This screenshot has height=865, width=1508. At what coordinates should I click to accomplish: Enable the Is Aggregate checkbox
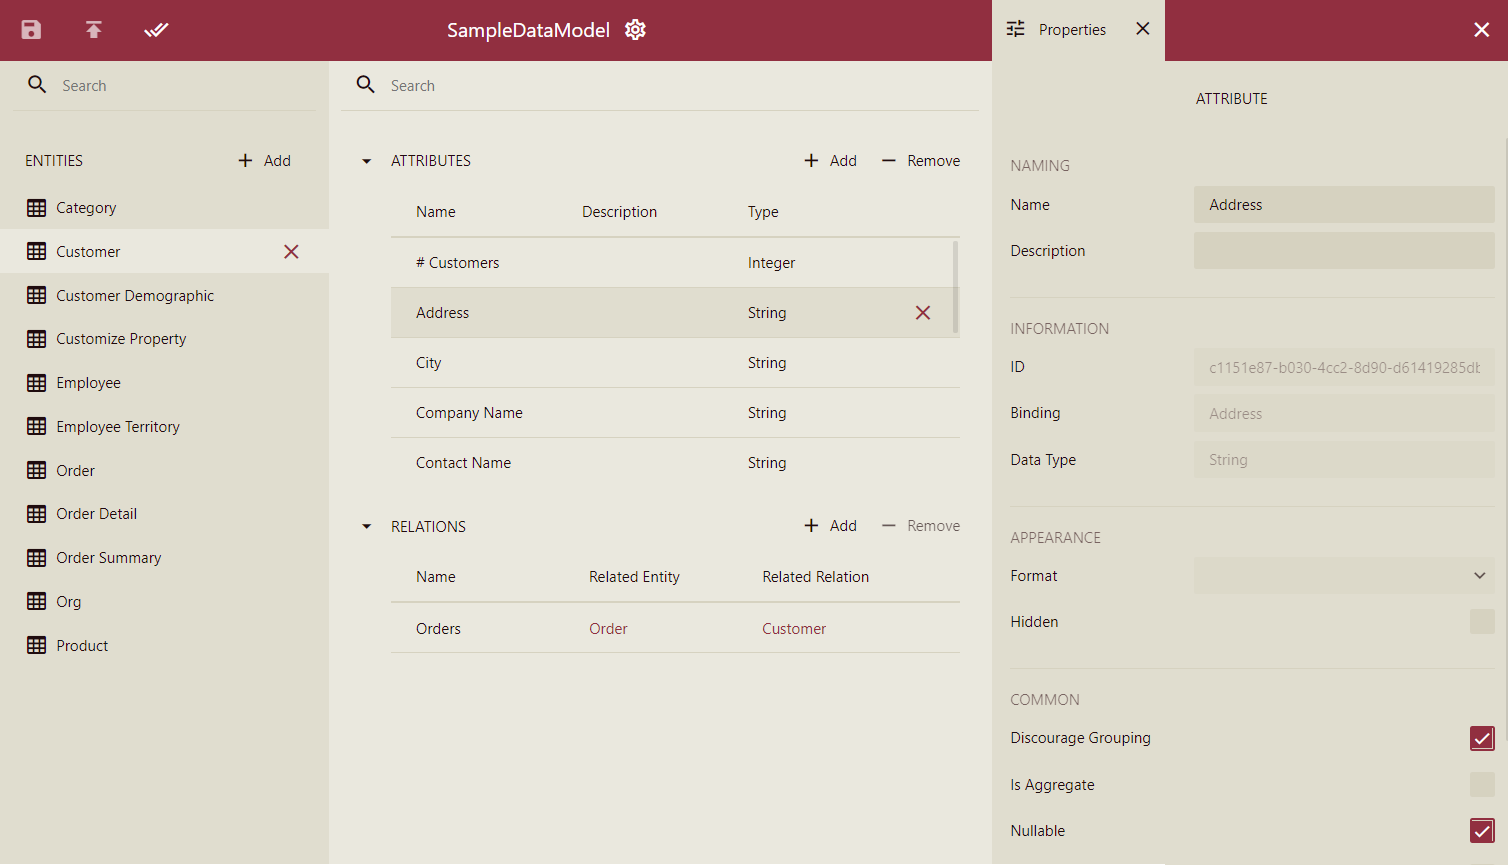(1481, 785)
